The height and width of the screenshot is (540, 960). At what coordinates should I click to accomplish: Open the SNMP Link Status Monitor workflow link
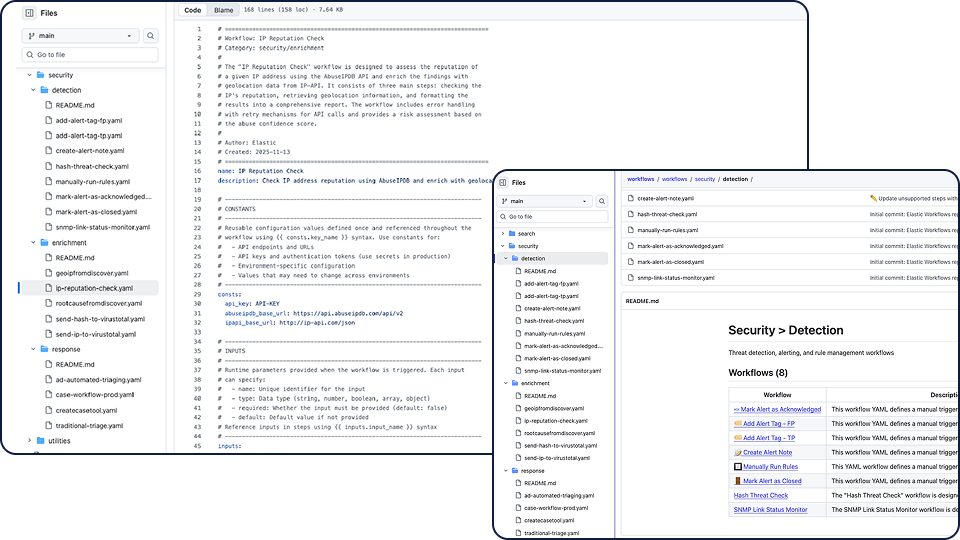coord(770,510)
